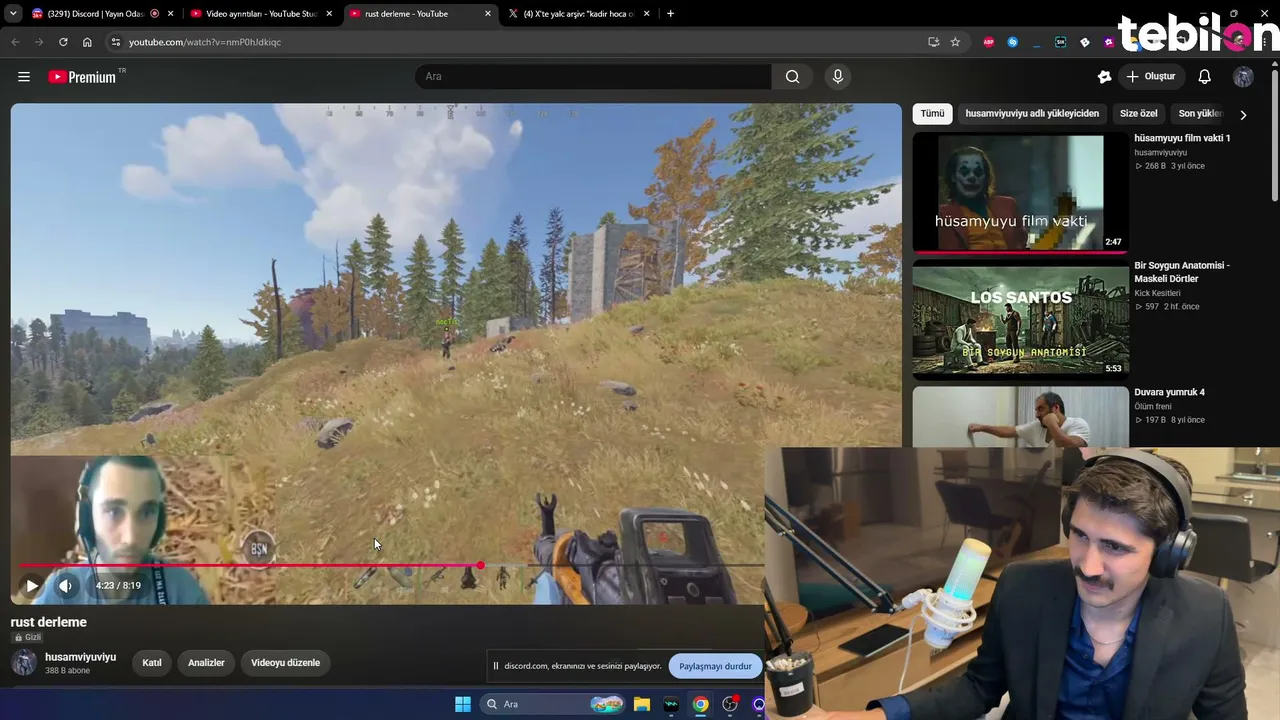Bookmark this page with the star

tap(955, 42)
